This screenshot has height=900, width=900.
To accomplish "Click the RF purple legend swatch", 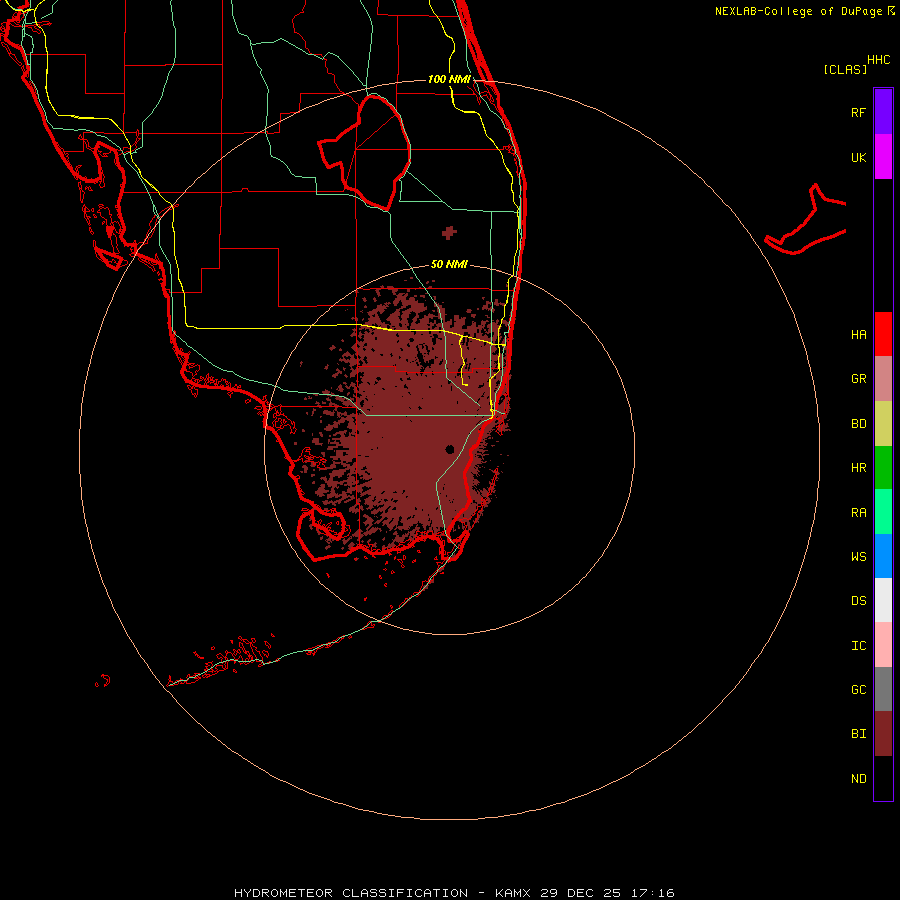I will pos(883,112).
